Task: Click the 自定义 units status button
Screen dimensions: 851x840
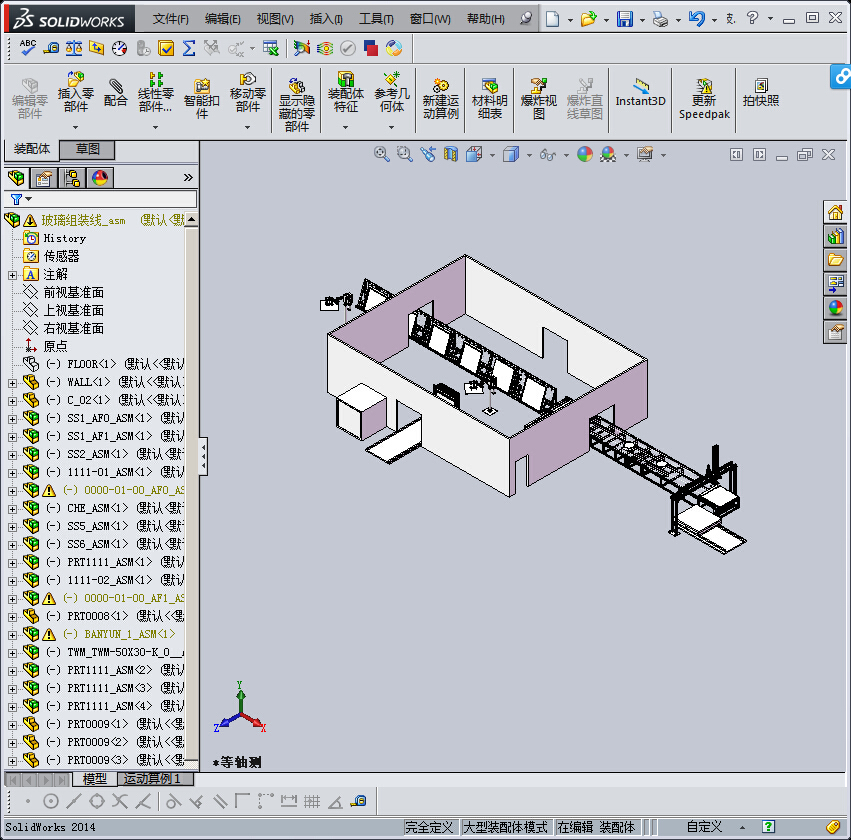Action: [704, 827]
